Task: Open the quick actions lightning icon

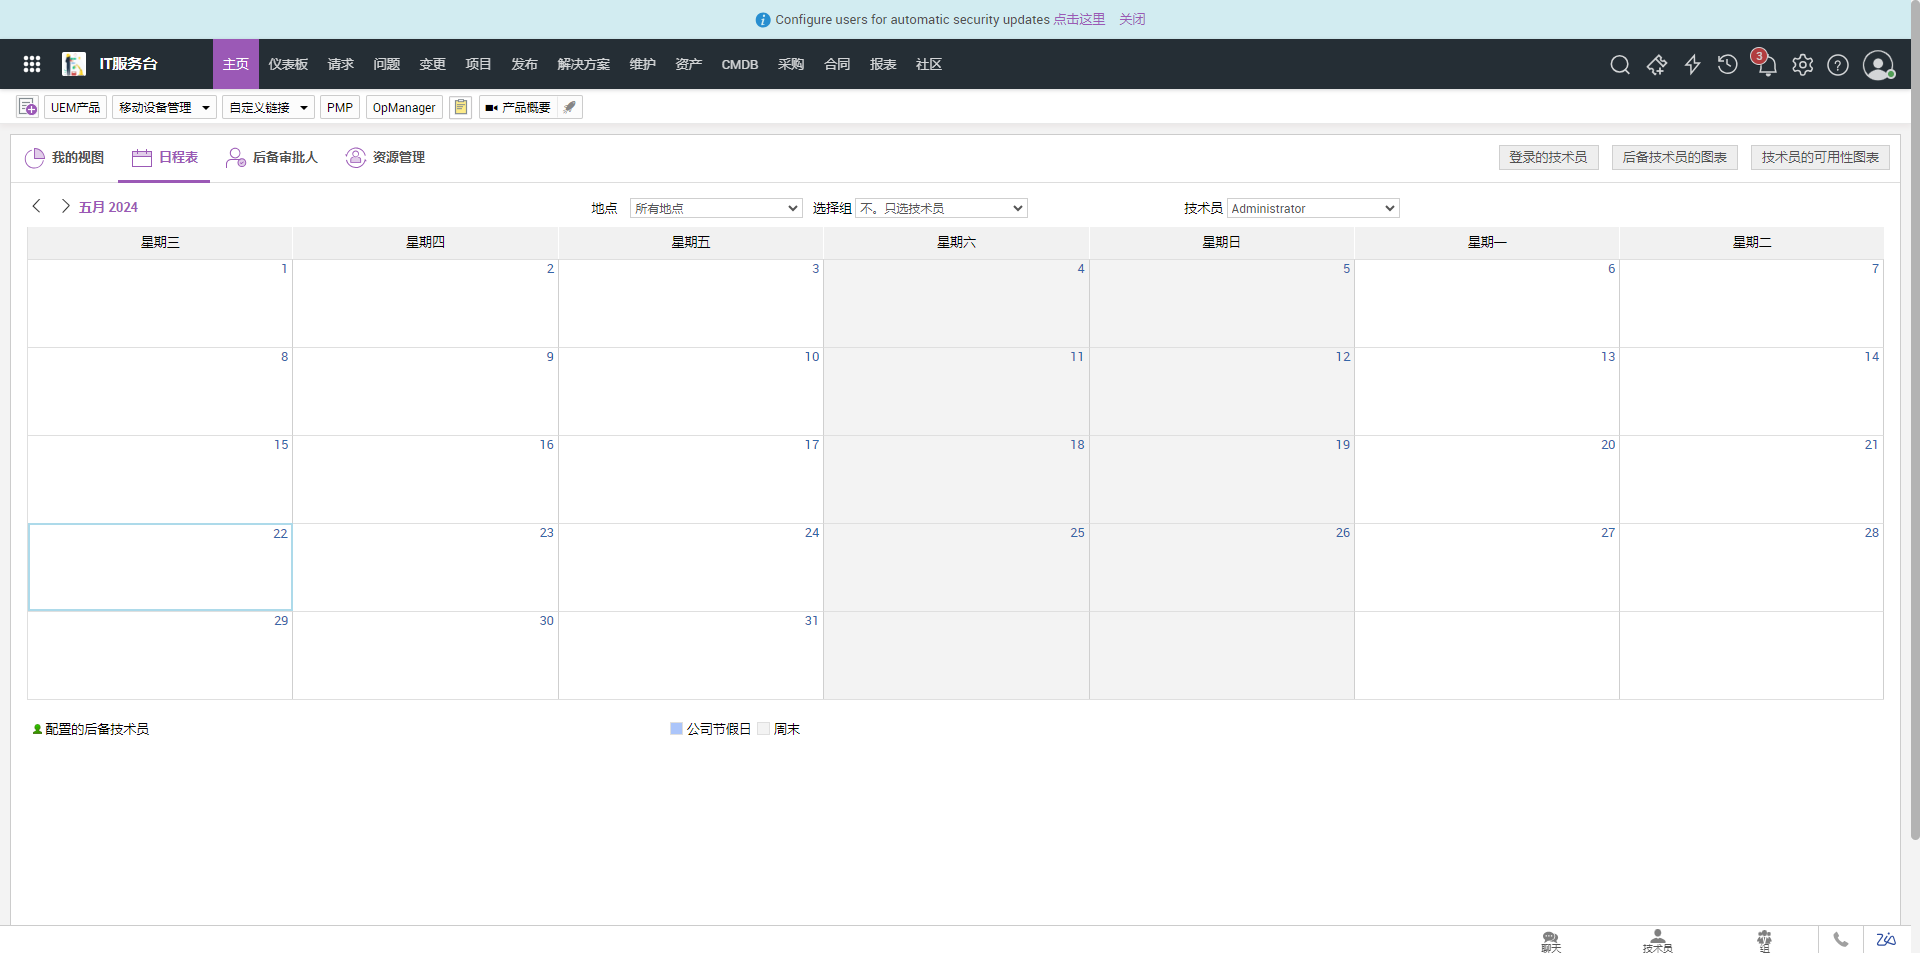Action: (x=1692, y=65)
